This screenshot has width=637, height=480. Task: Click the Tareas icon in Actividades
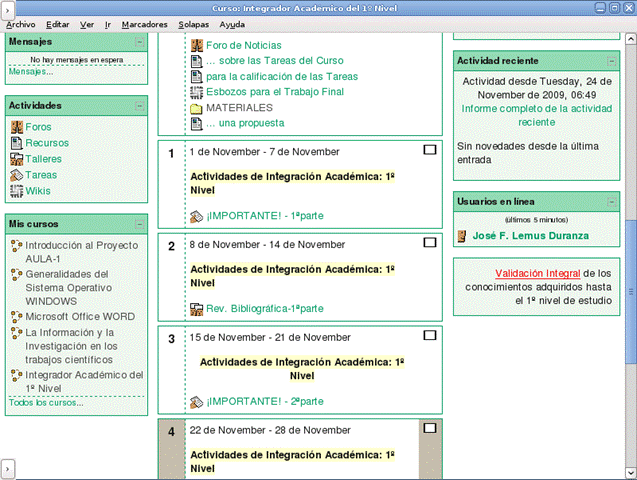(x=17, y=175)
